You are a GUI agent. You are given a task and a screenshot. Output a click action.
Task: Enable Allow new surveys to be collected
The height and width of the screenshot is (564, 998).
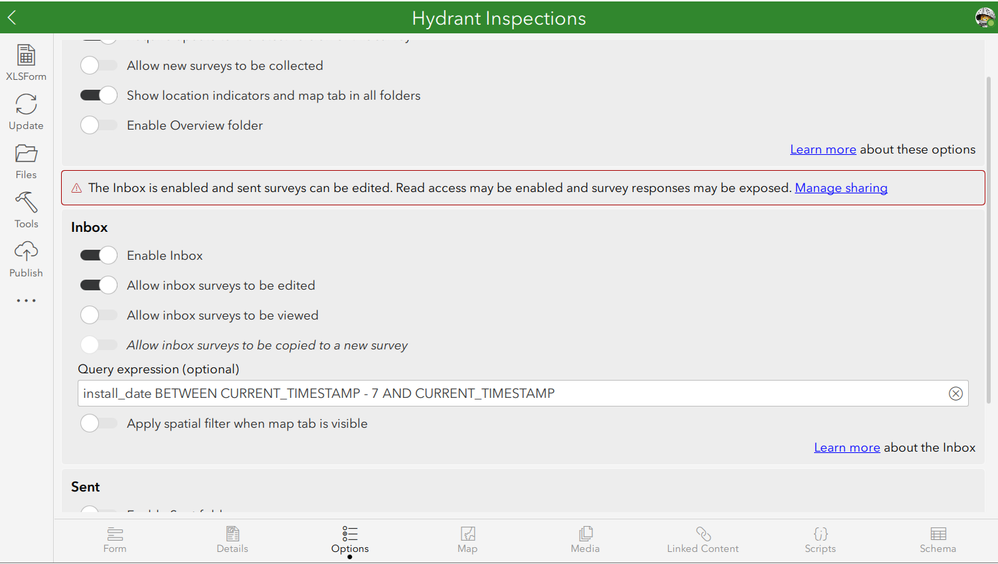coord(98,66)
